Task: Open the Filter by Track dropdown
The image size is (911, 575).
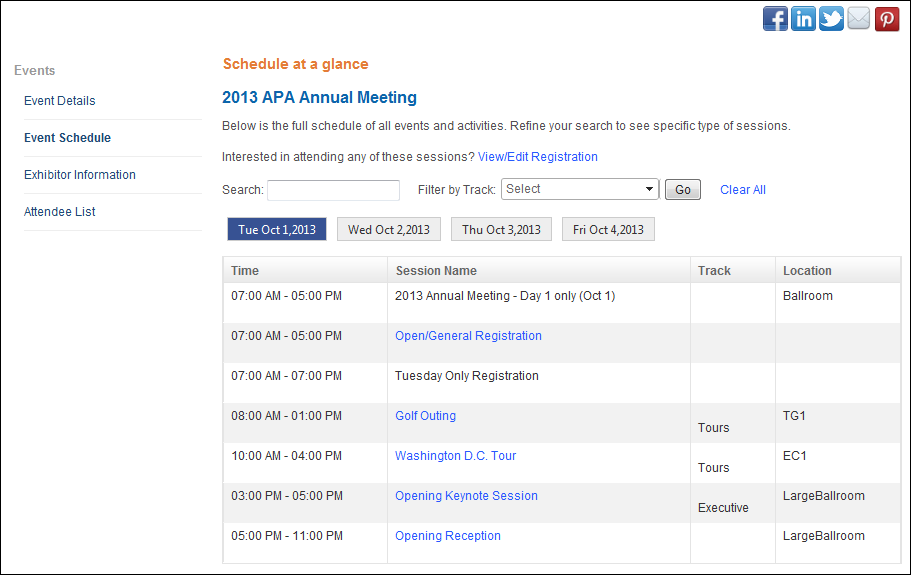Action: pyautogui.click(x=580, y=189)
